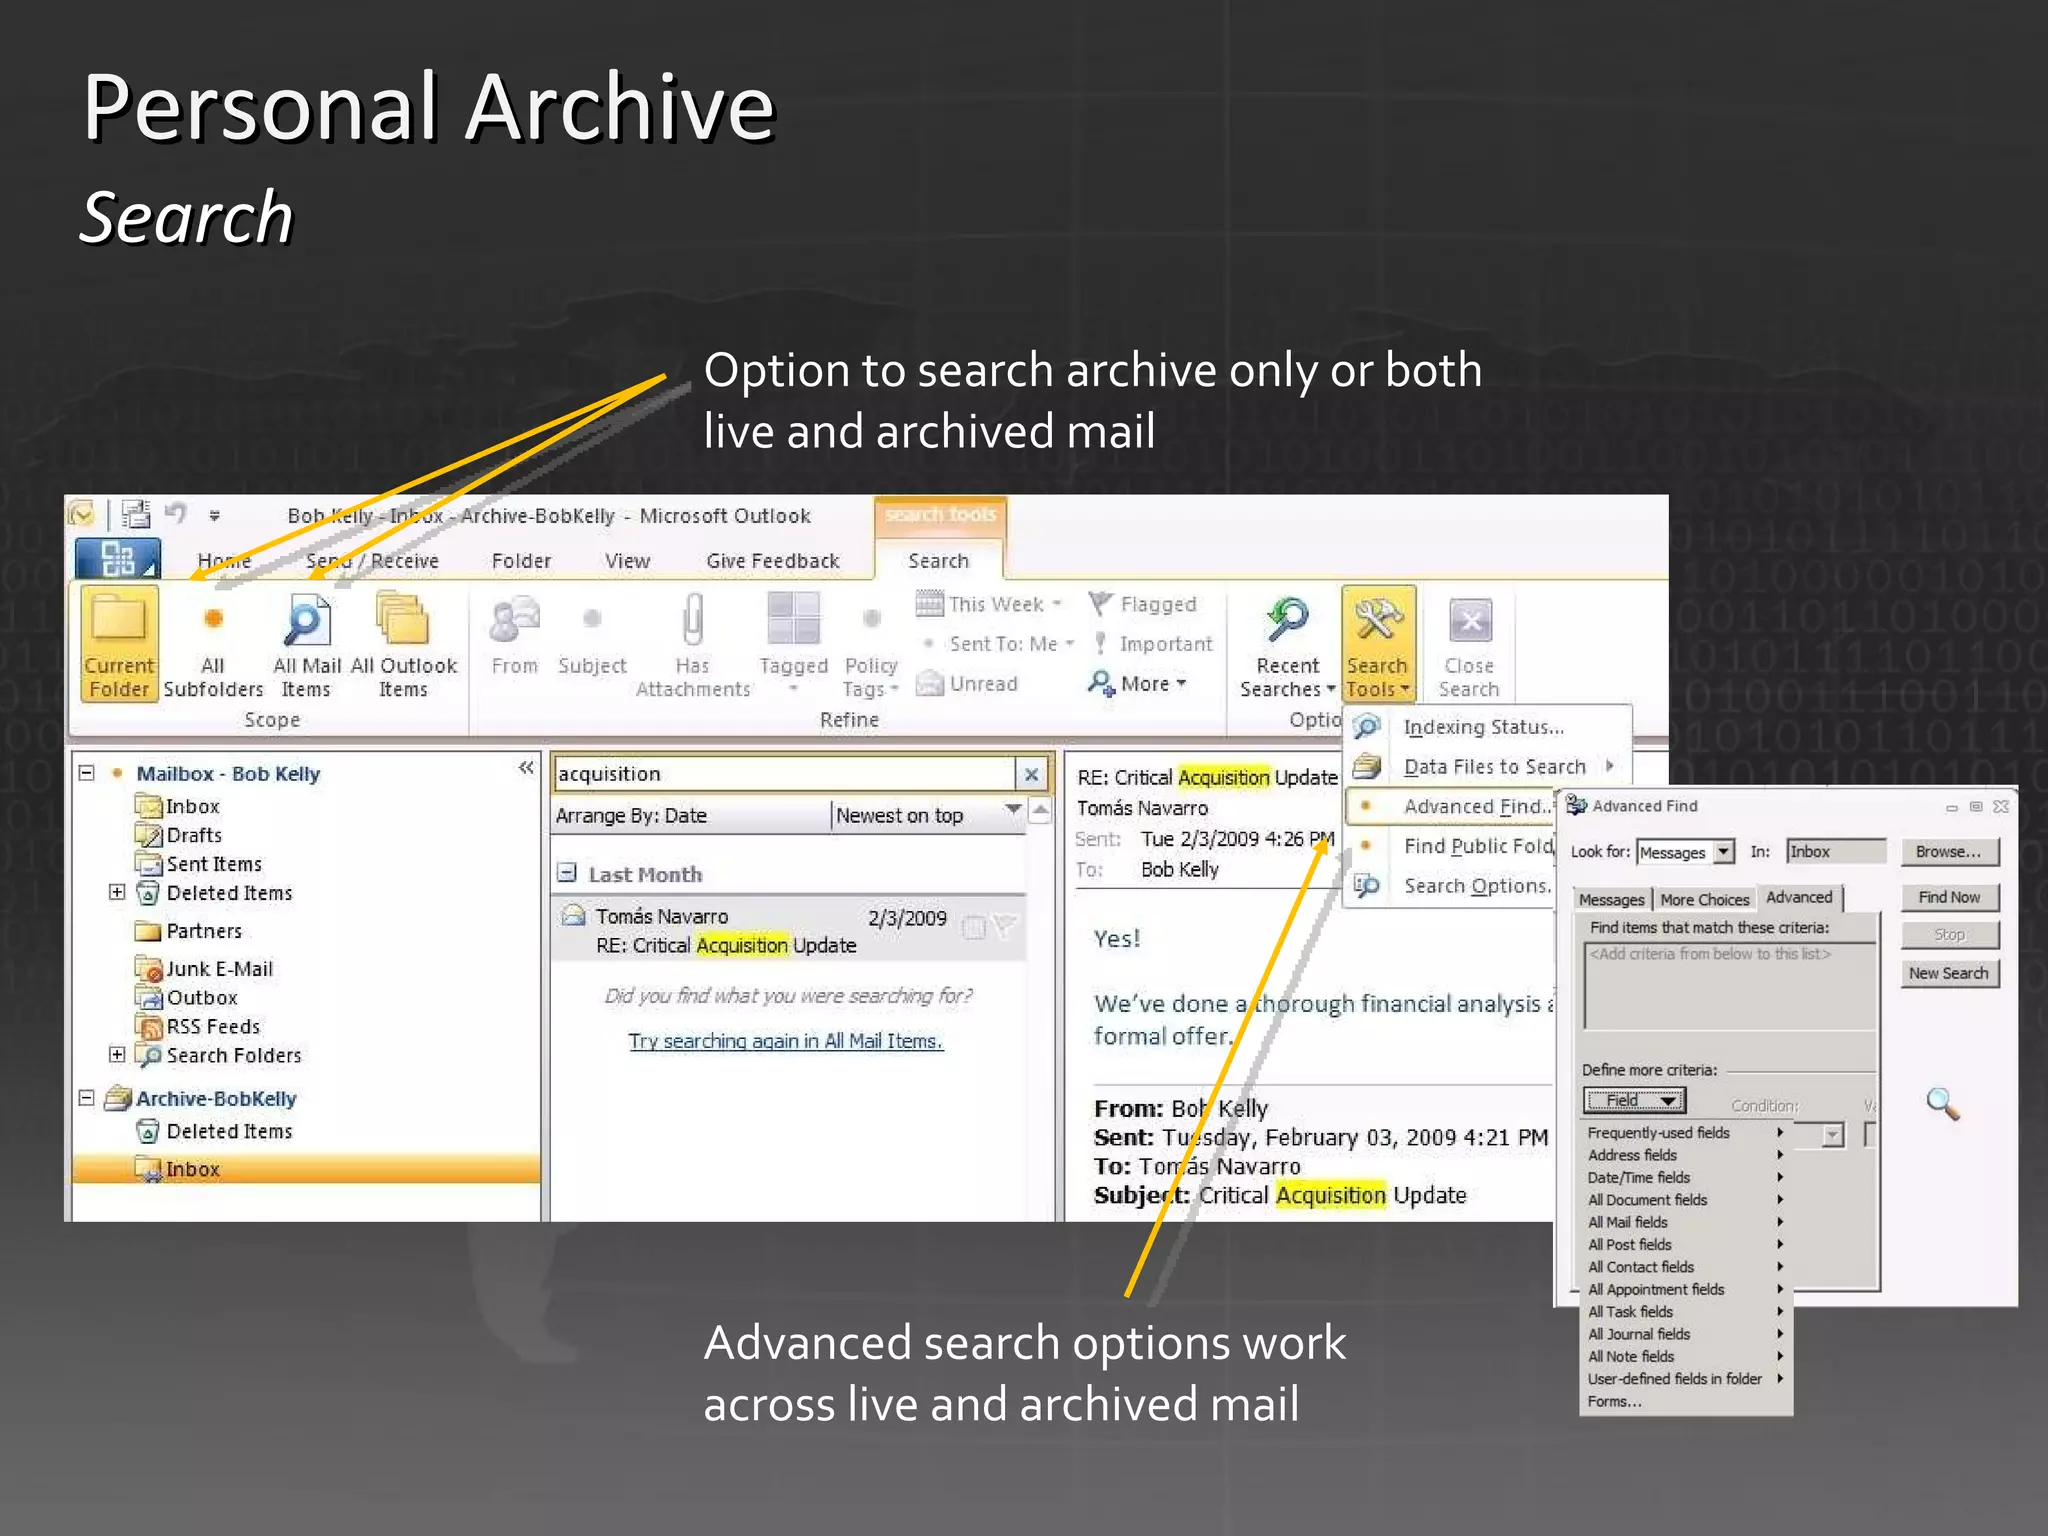The height and width of the screenshot is (1536, 2048).
Task: Clear the acquisition search box
Action: tap(1031, 774)
